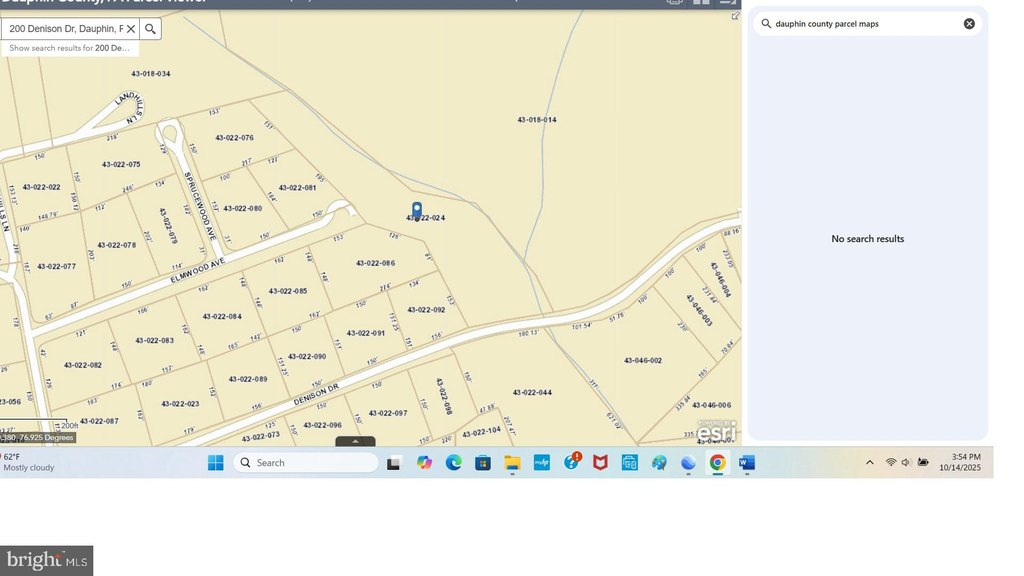
Task: Click parcel label 43-022-083
Action: 155,341
